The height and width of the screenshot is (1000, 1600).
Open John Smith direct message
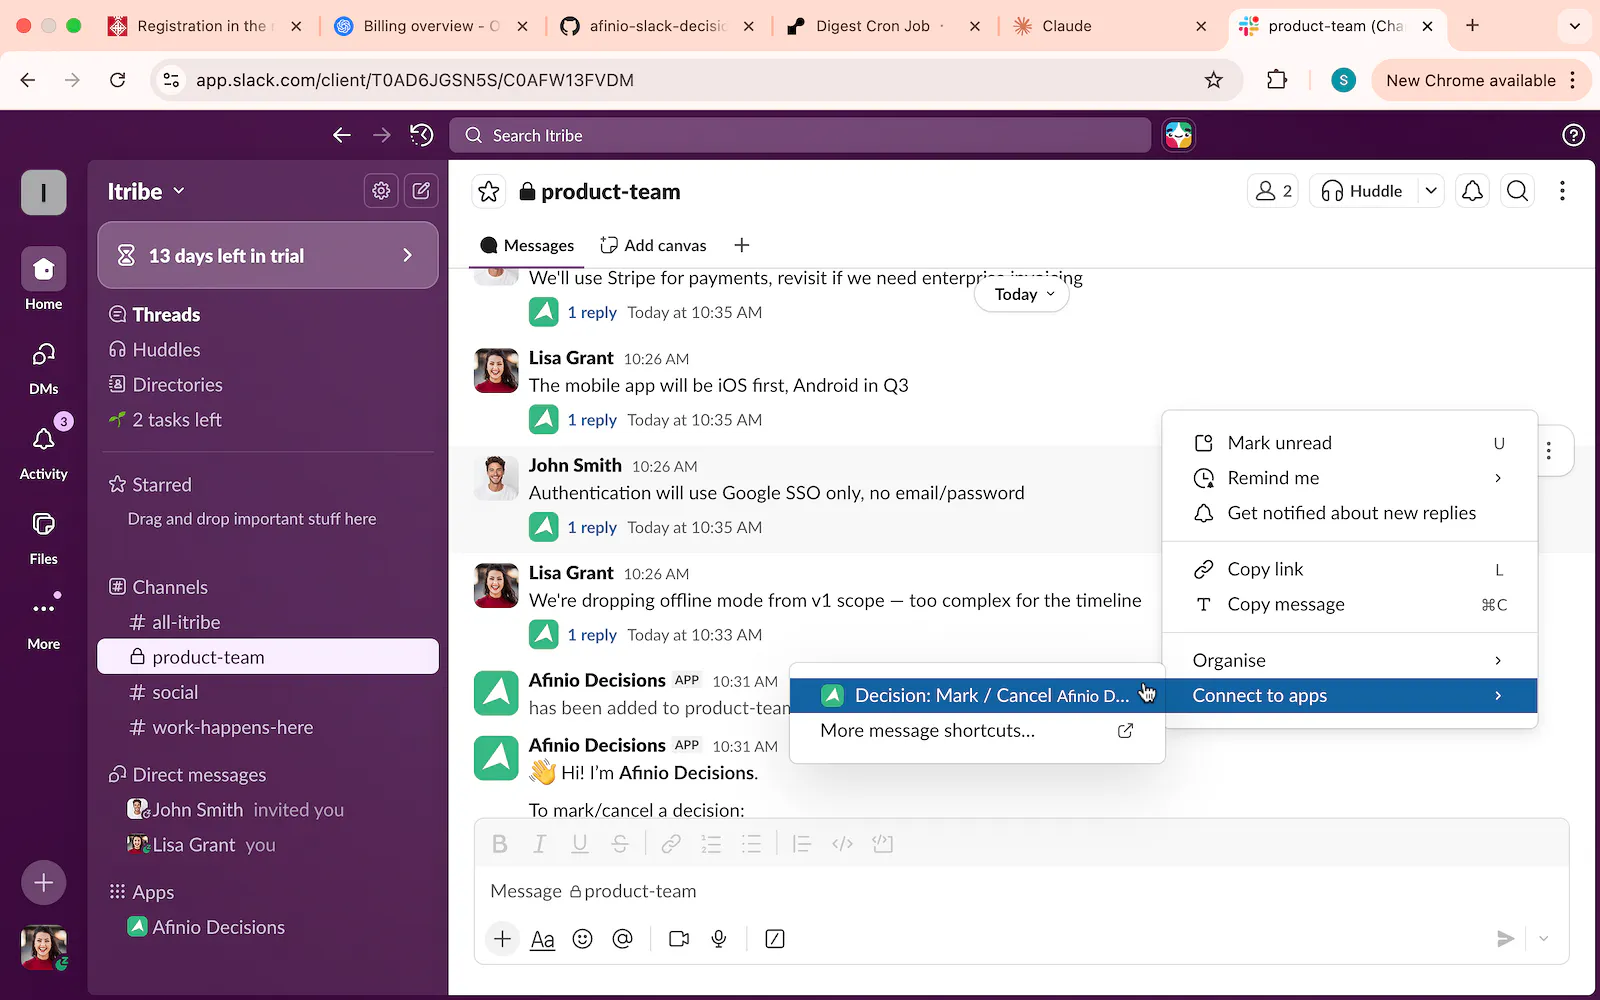point(268,810)
